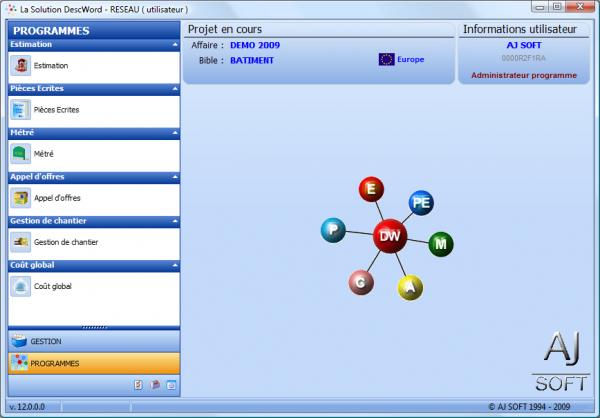
Task: Click the pink C sphere
Action: tap(361, 282)
